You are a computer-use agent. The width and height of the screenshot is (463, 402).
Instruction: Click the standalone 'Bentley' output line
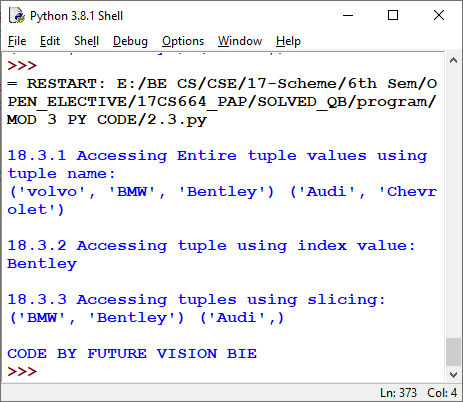coord(42,264)
